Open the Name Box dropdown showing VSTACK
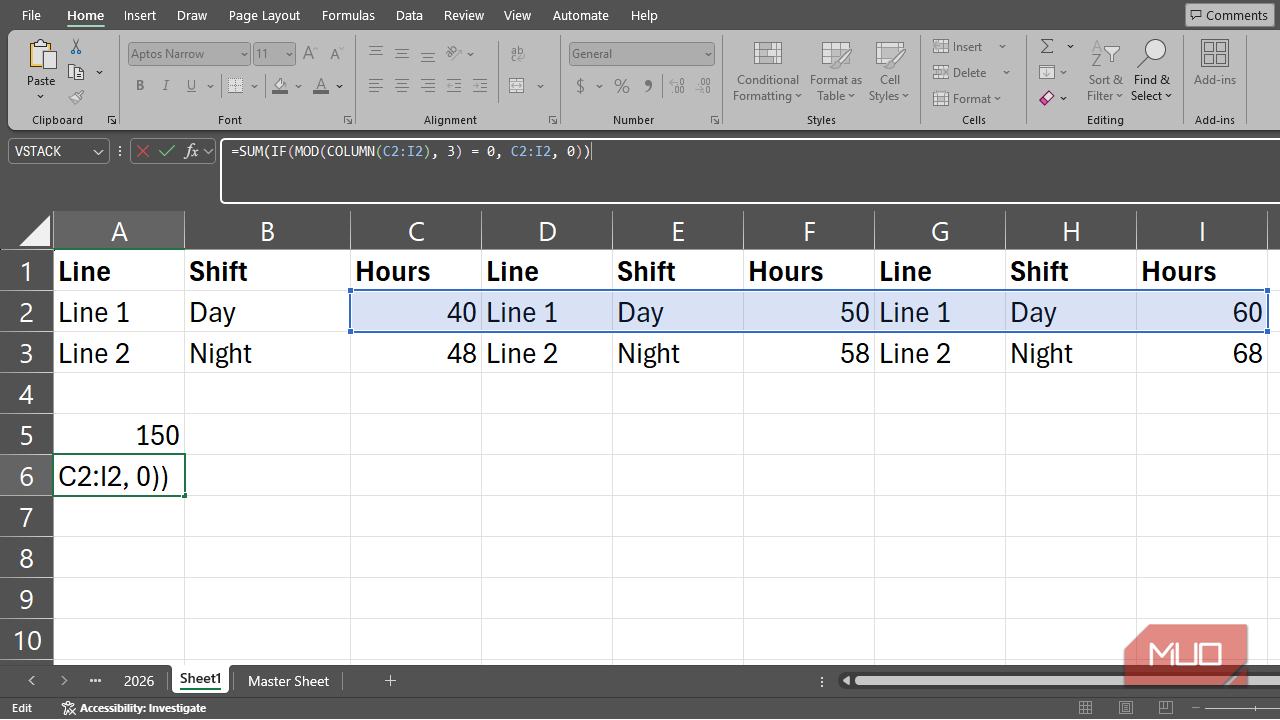 98,152
